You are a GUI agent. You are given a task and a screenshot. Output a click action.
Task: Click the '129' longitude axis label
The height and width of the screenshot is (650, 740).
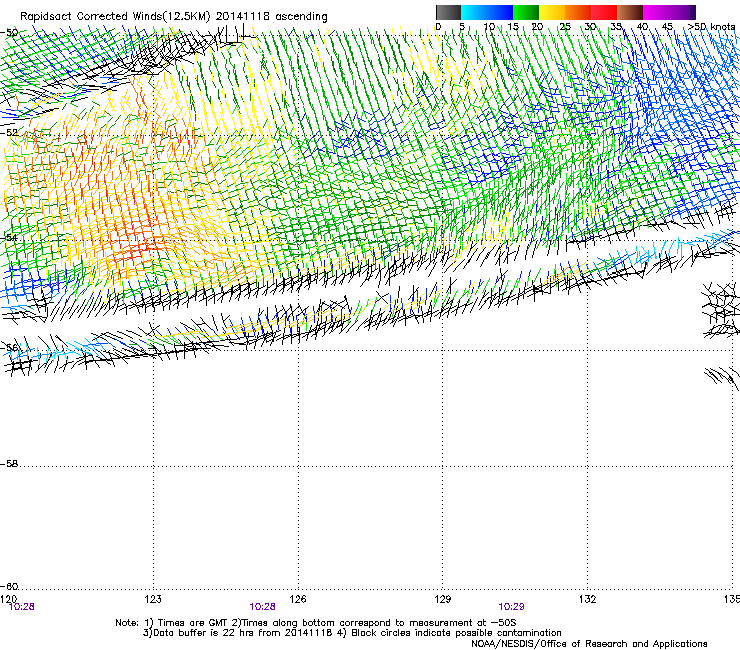[443, 599]
